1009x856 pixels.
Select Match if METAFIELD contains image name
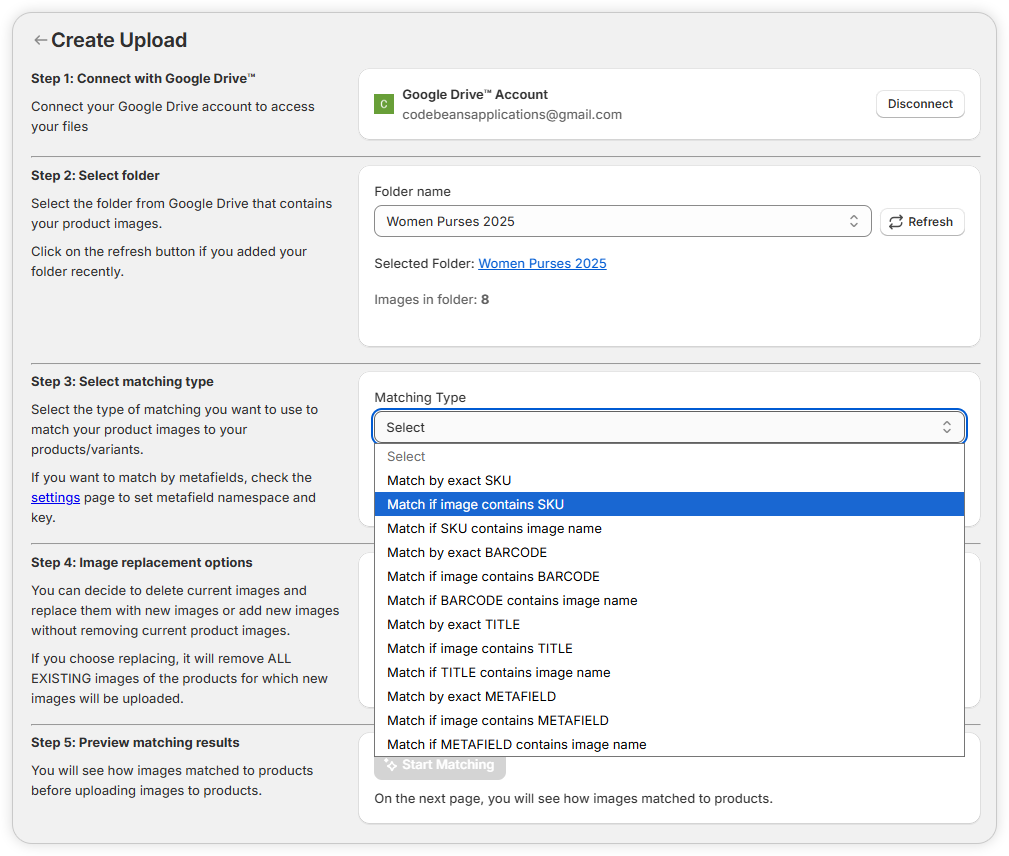point(516,744)
